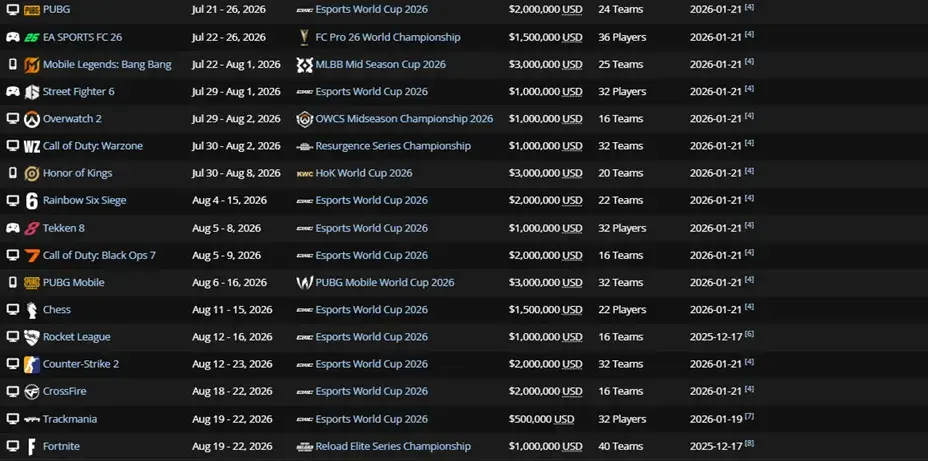Image resolution: width=928 pixels, height=461 pixels.
Task: Click the Resurgence Series Championship logo icon
Action: coord(304,146)
